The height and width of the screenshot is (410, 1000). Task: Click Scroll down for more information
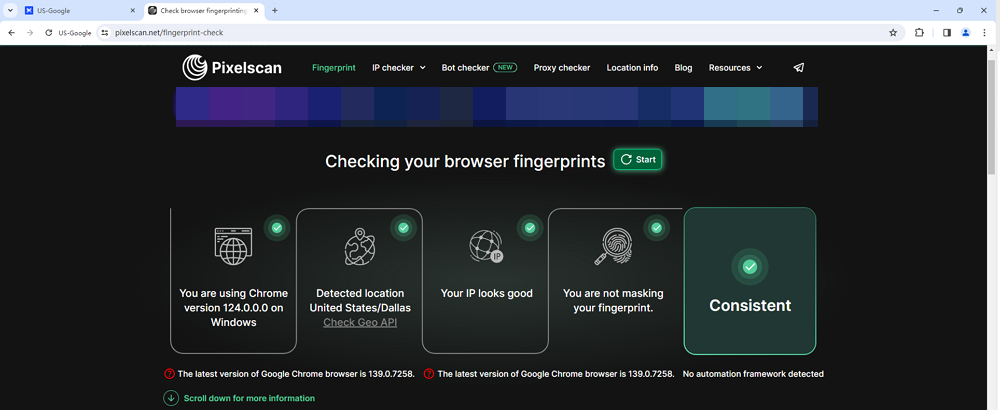tap(249, 398)
